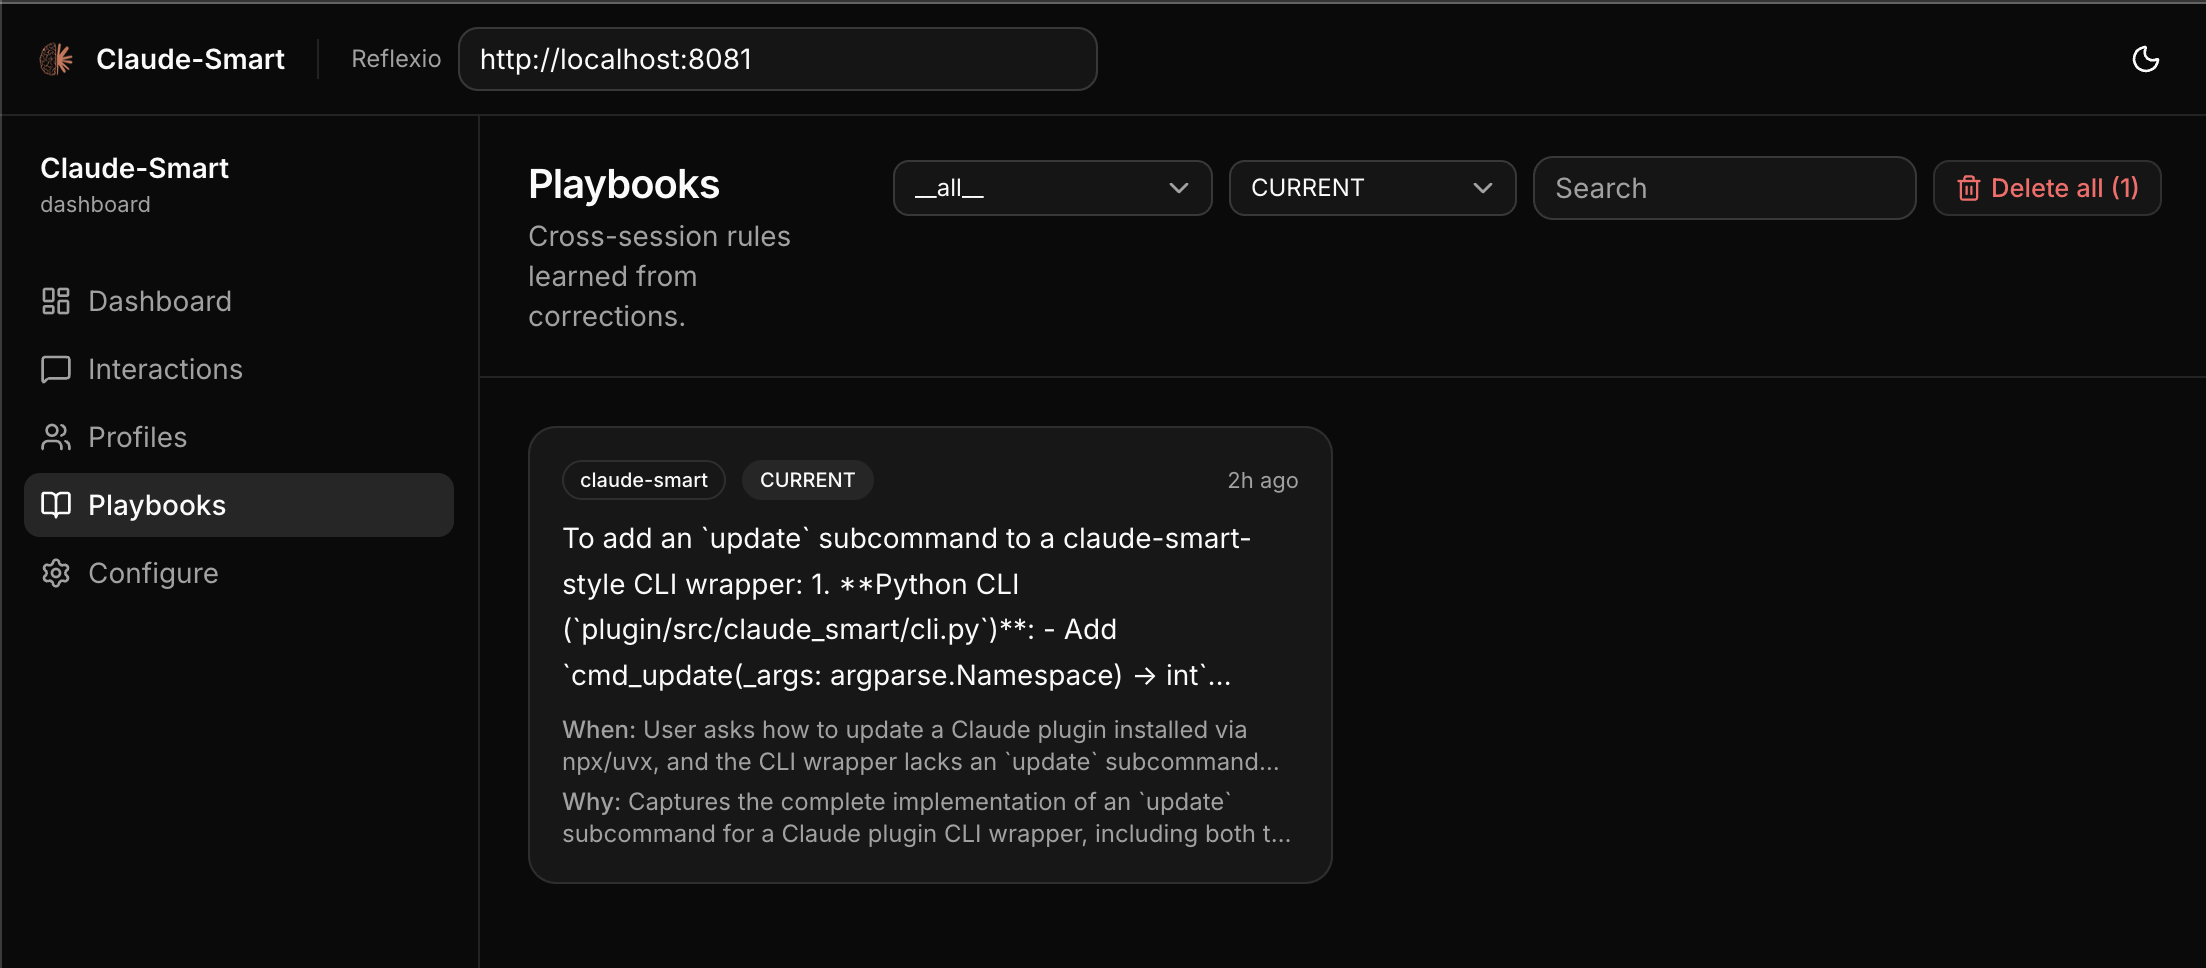The height and width of the screenshot is (968, 2206).
Task: Expand the CURRENT status filter dropdown
Action: click(x=1371, y=187)
